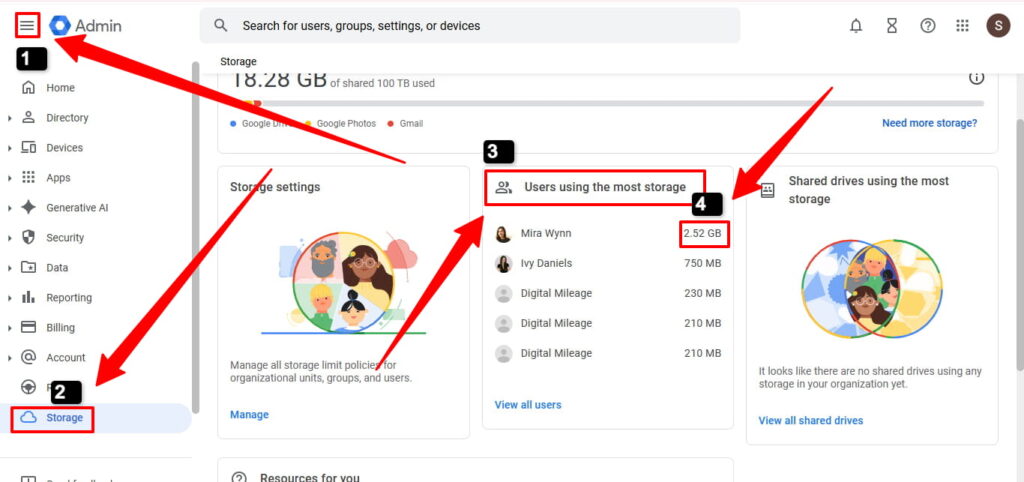Click the Manage storage settings link

(249, 415)
